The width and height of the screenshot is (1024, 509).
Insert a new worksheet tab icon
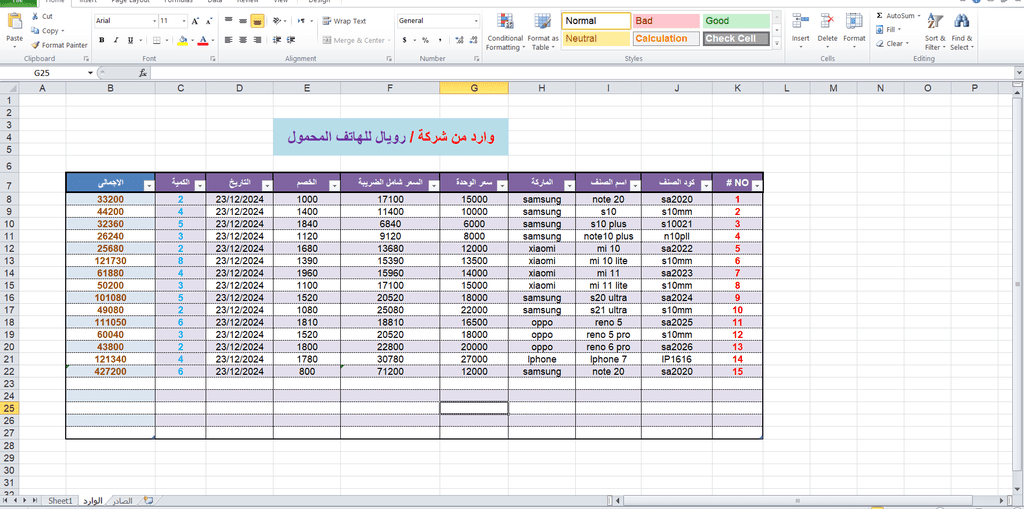[x=148, y=501]
